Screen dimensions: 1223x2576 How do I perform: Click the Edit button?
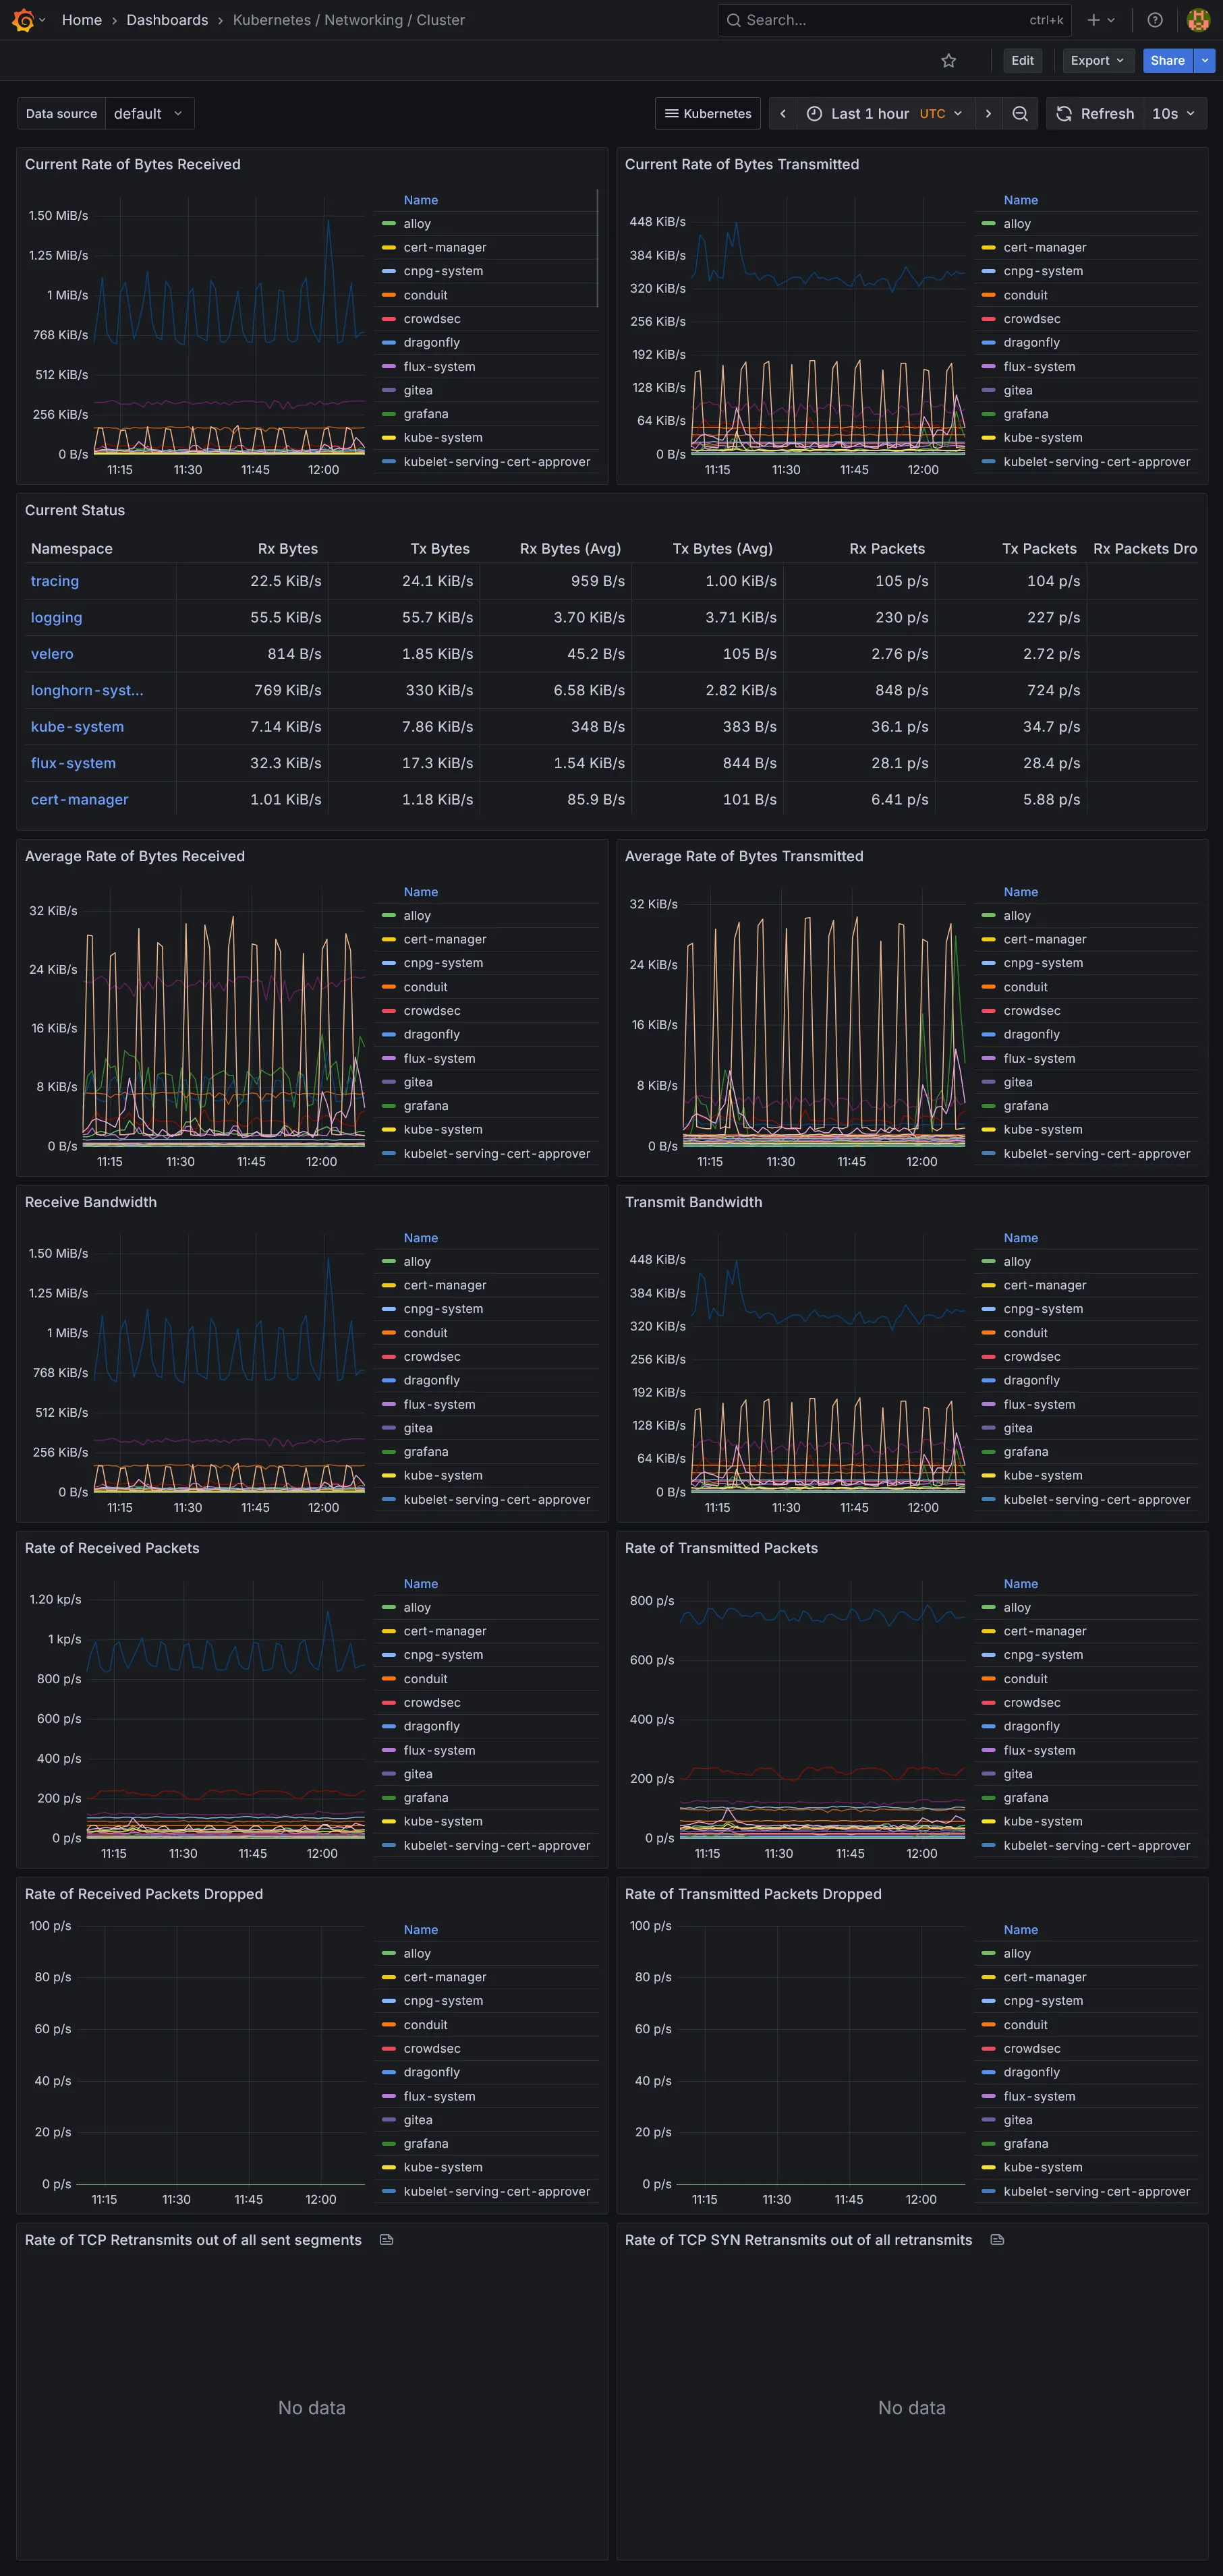coord(1021,61)
